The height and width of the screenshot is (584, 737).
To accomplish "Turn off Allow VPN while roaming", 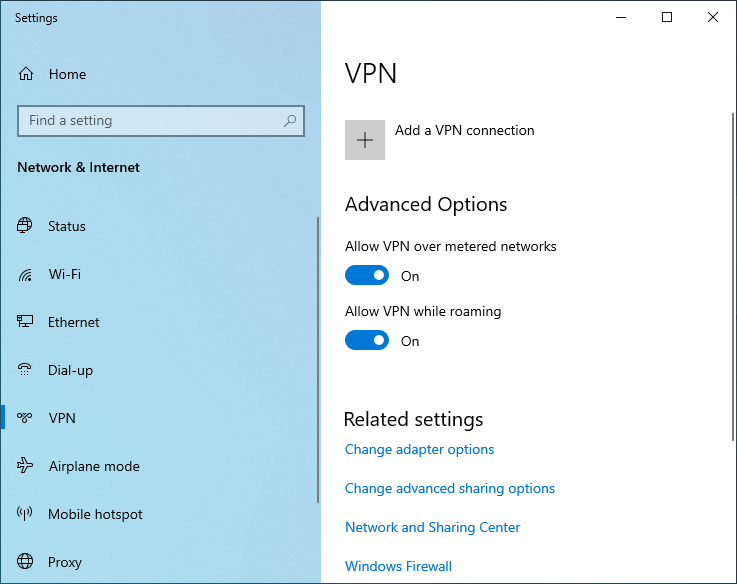I will 366,340.
